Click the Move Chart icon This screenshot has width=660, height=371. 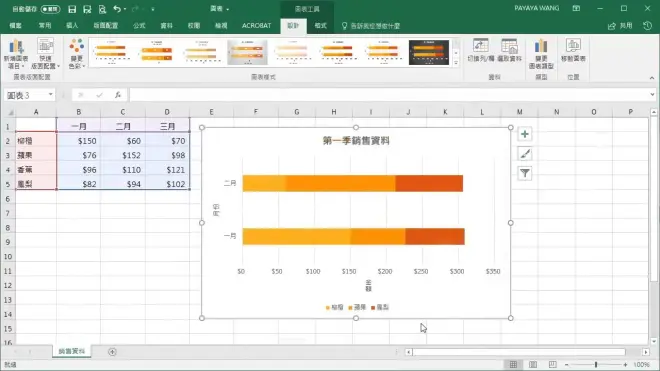573,51
